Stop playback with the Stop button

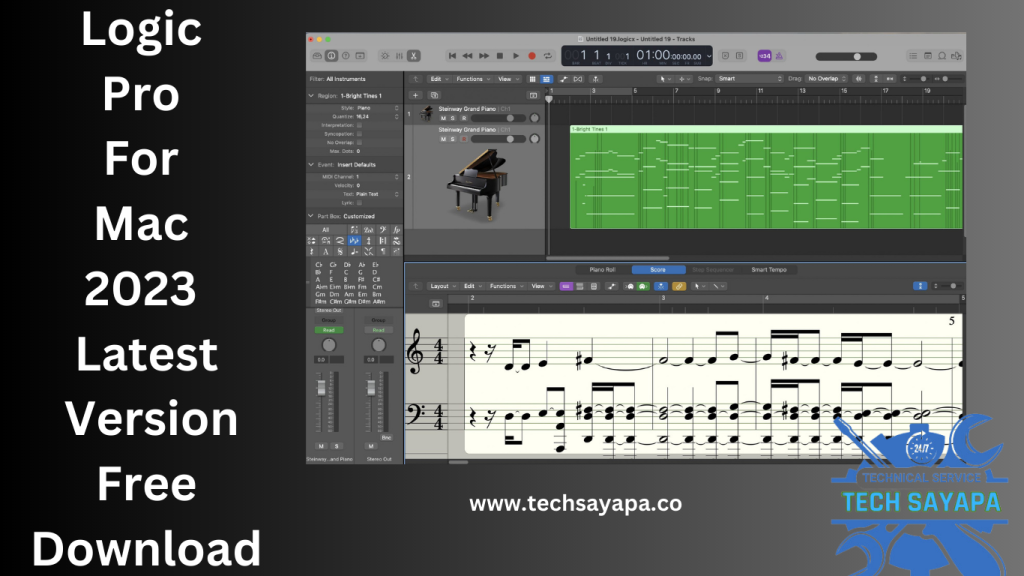click(500, 56)
